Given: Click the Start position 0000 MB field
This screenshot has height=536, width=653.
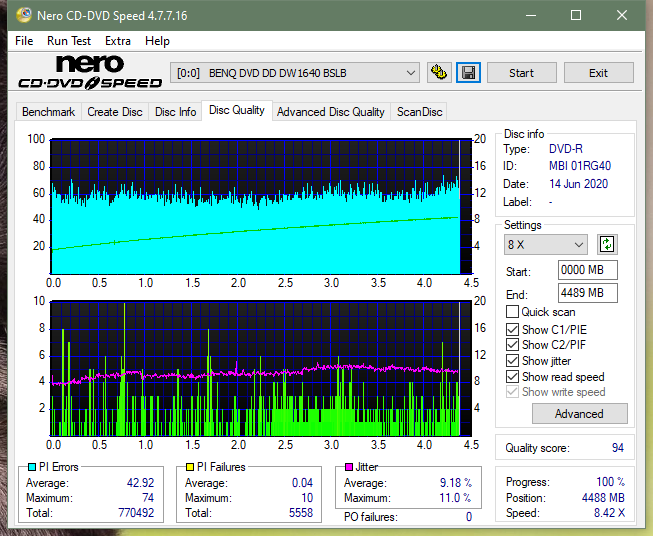Looking at the screenshot, I should pos(587,270).
